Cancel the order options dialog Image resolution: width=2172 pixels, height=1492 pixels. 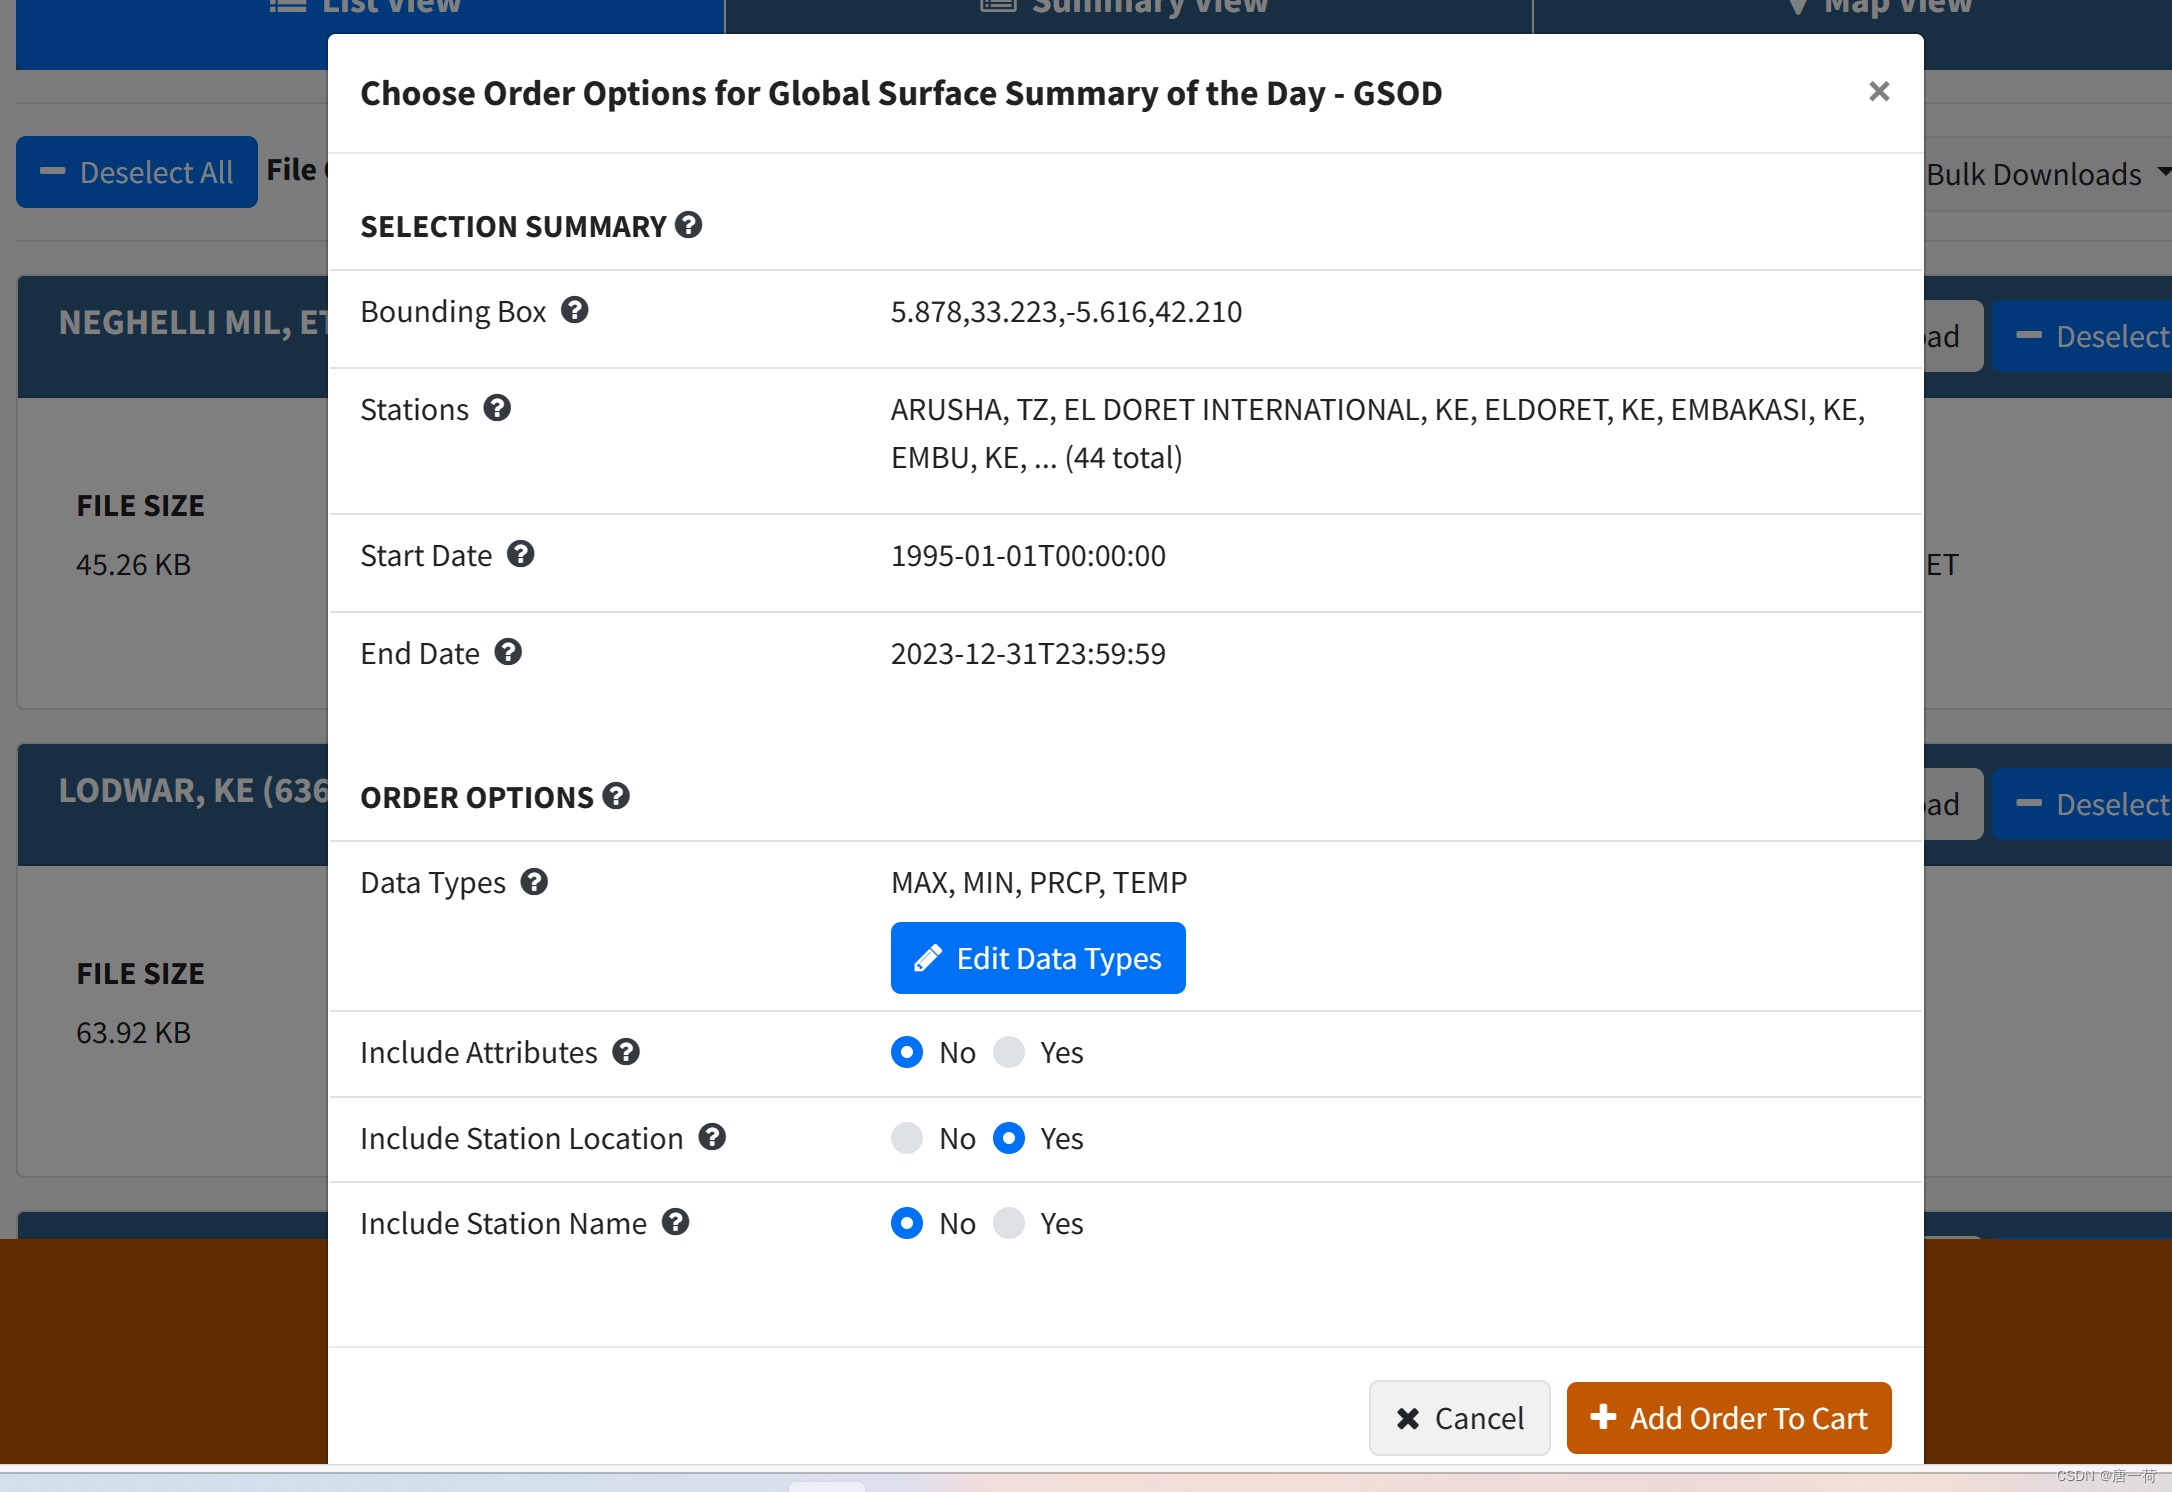(1459, 1418)
